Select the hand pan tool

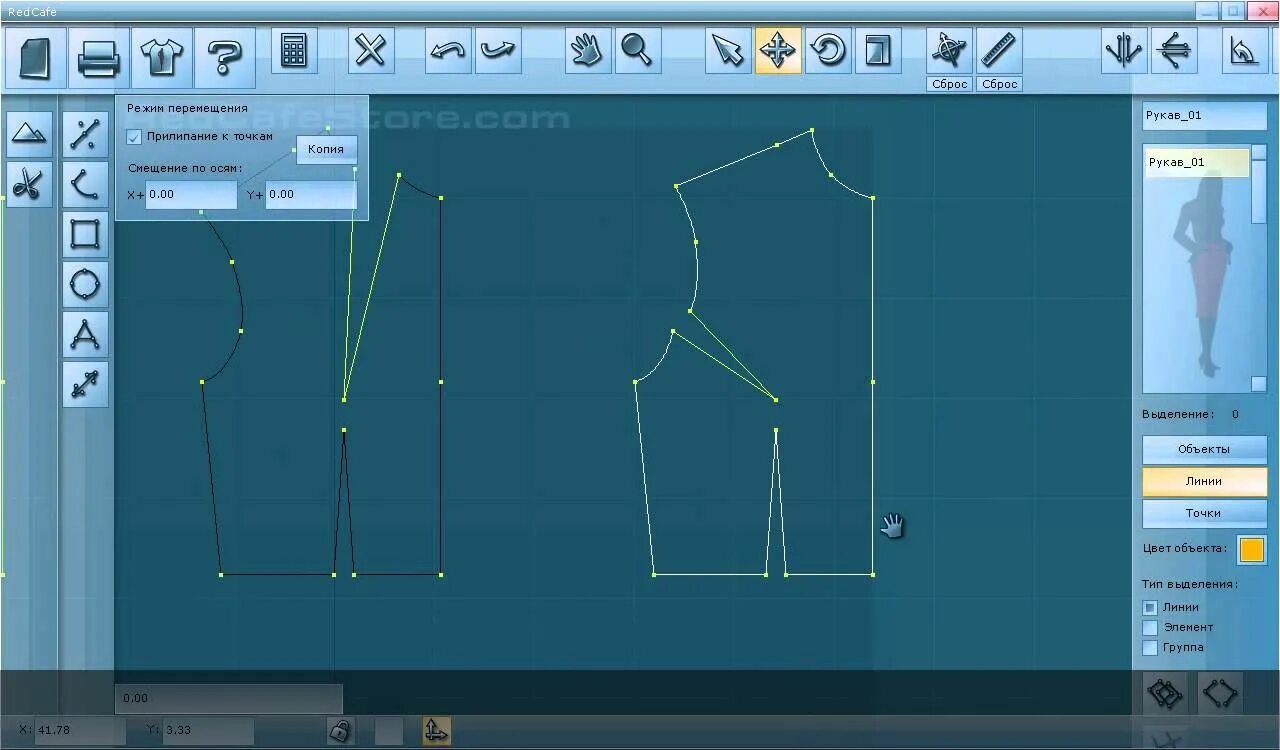pos(588,50)
